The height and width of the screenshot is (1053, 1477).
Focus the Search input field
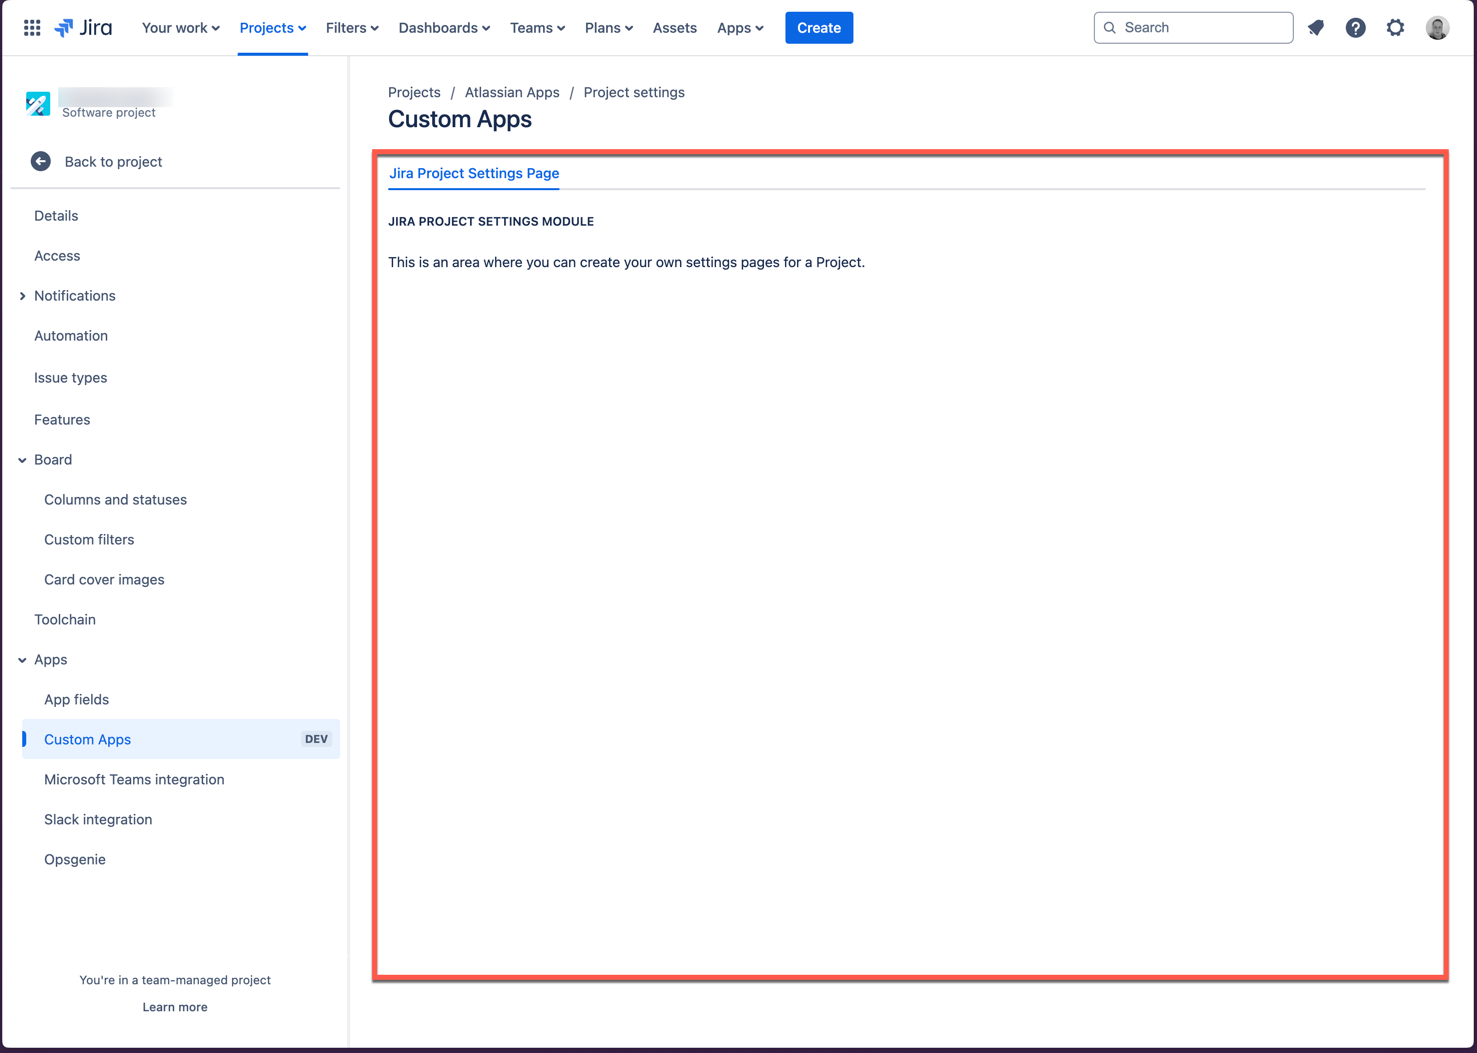[x=1193, y=28]
